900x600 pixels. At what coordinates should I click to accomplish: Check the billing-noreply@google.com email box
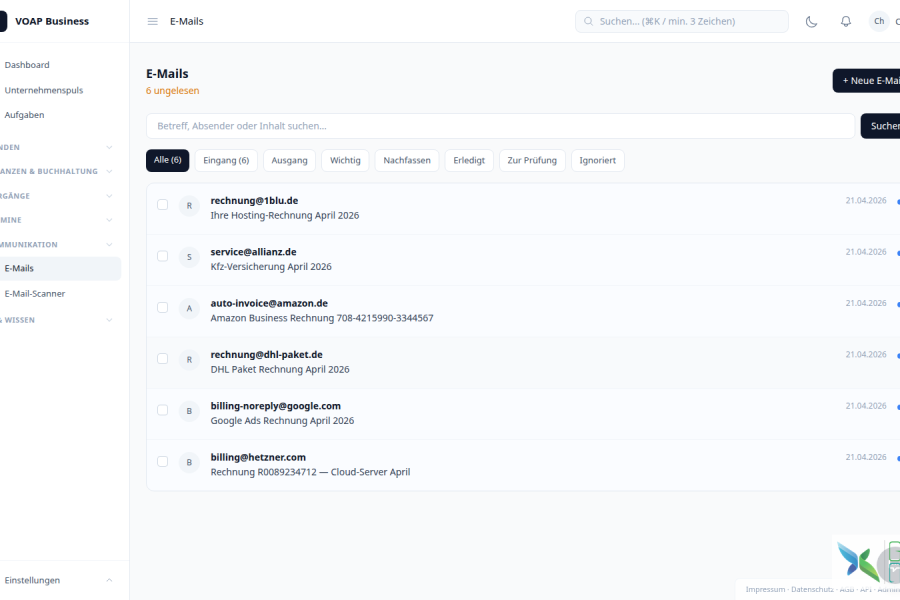point(162,410)
